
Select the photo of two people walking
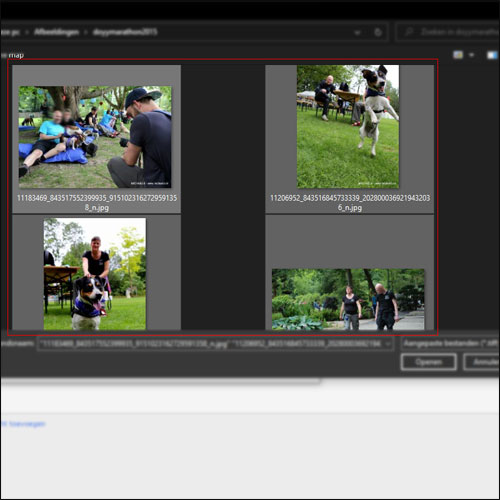(x=348, y=299)
